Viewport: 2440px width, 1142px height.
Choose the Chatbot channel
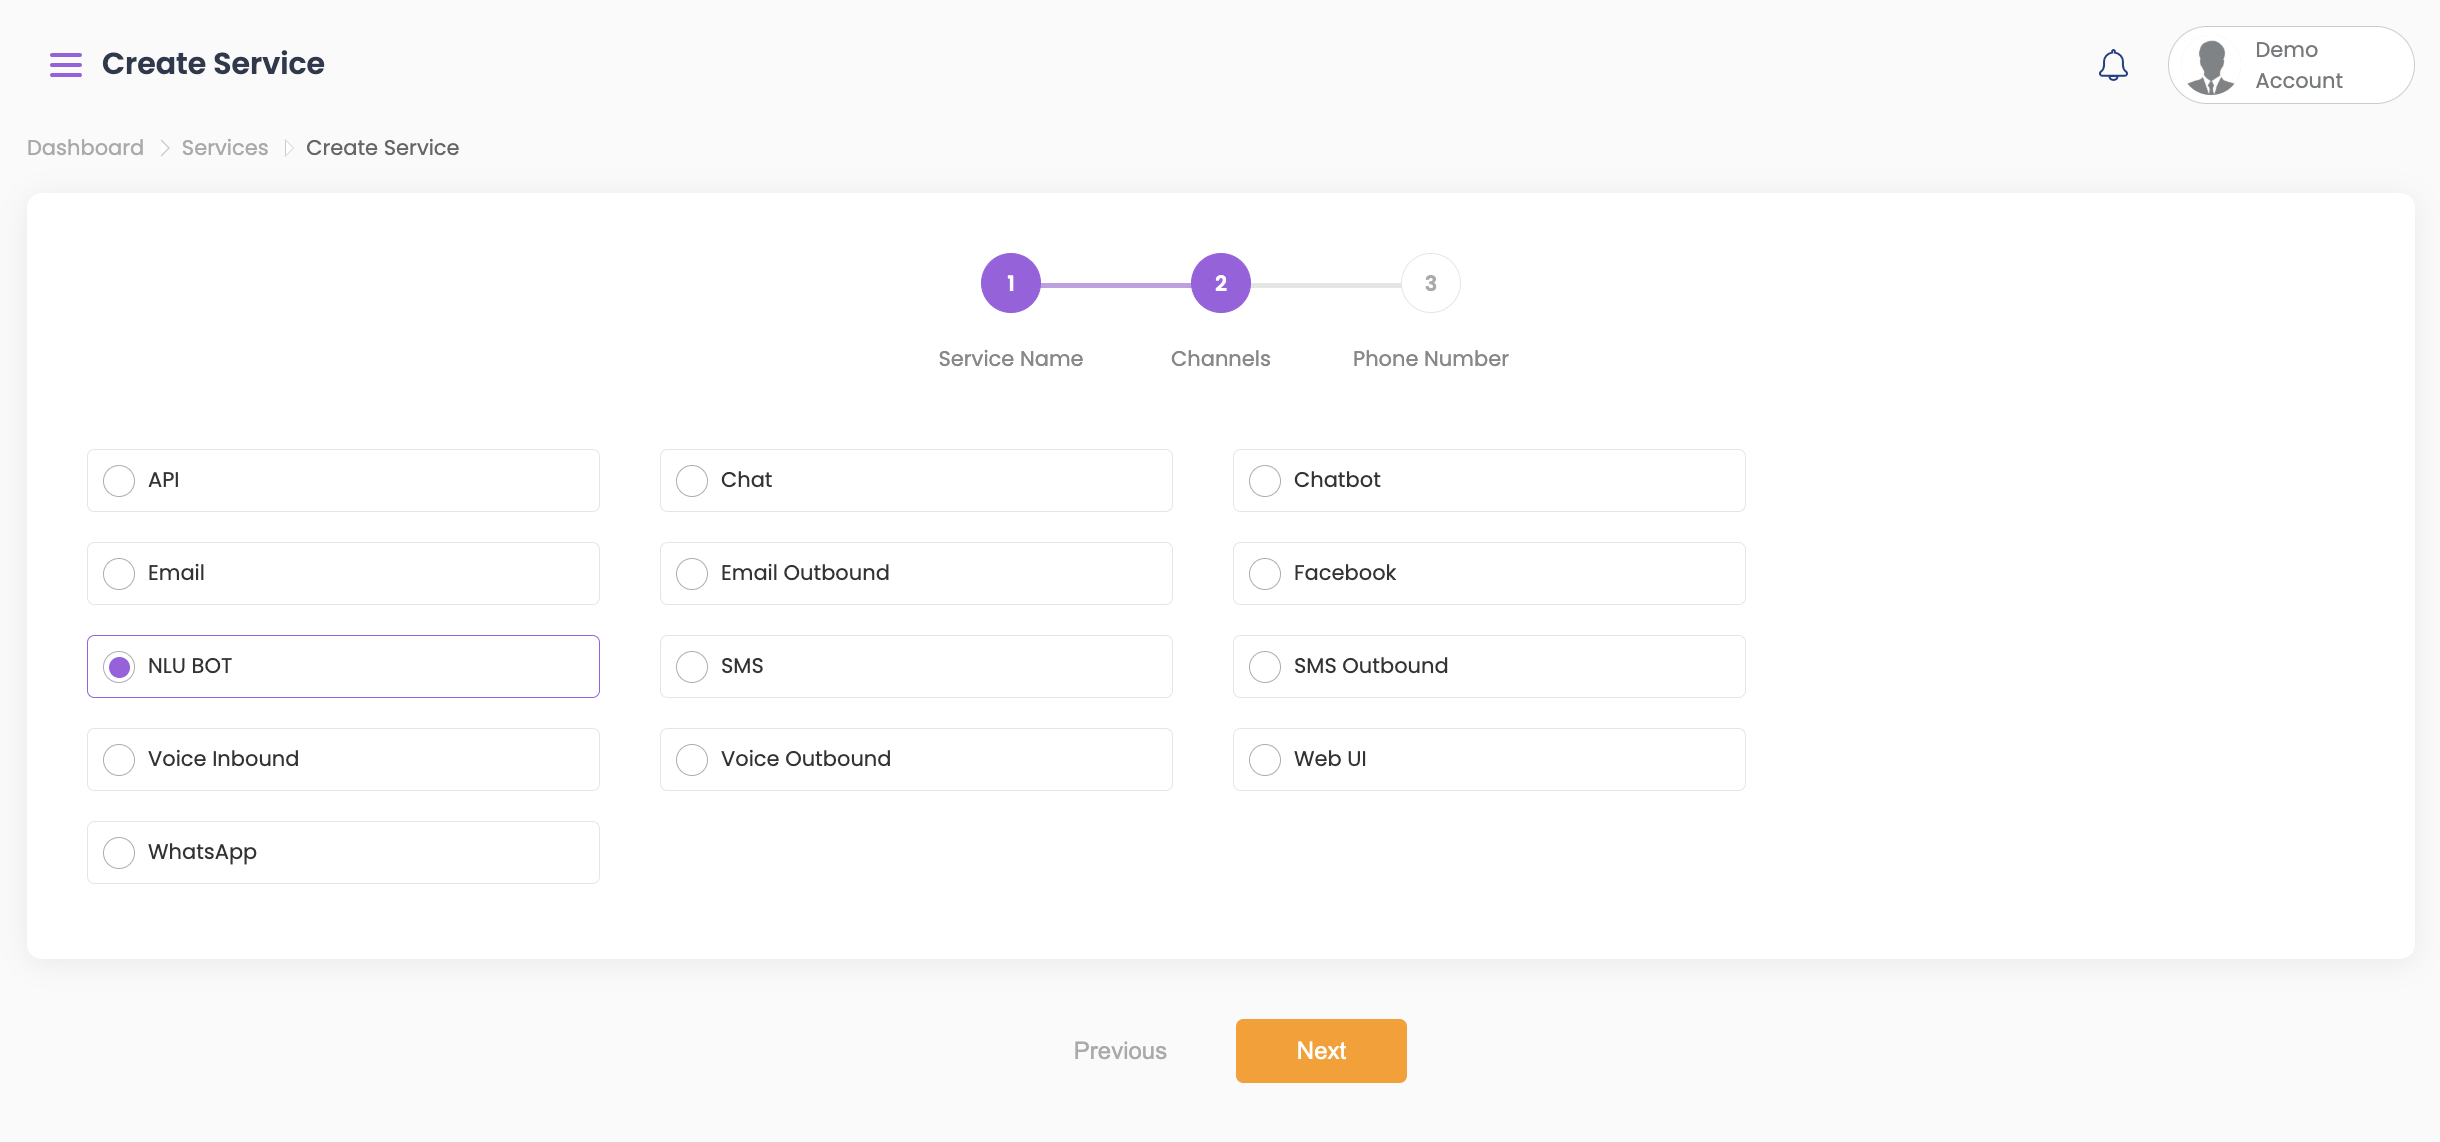coord(1265,481)
